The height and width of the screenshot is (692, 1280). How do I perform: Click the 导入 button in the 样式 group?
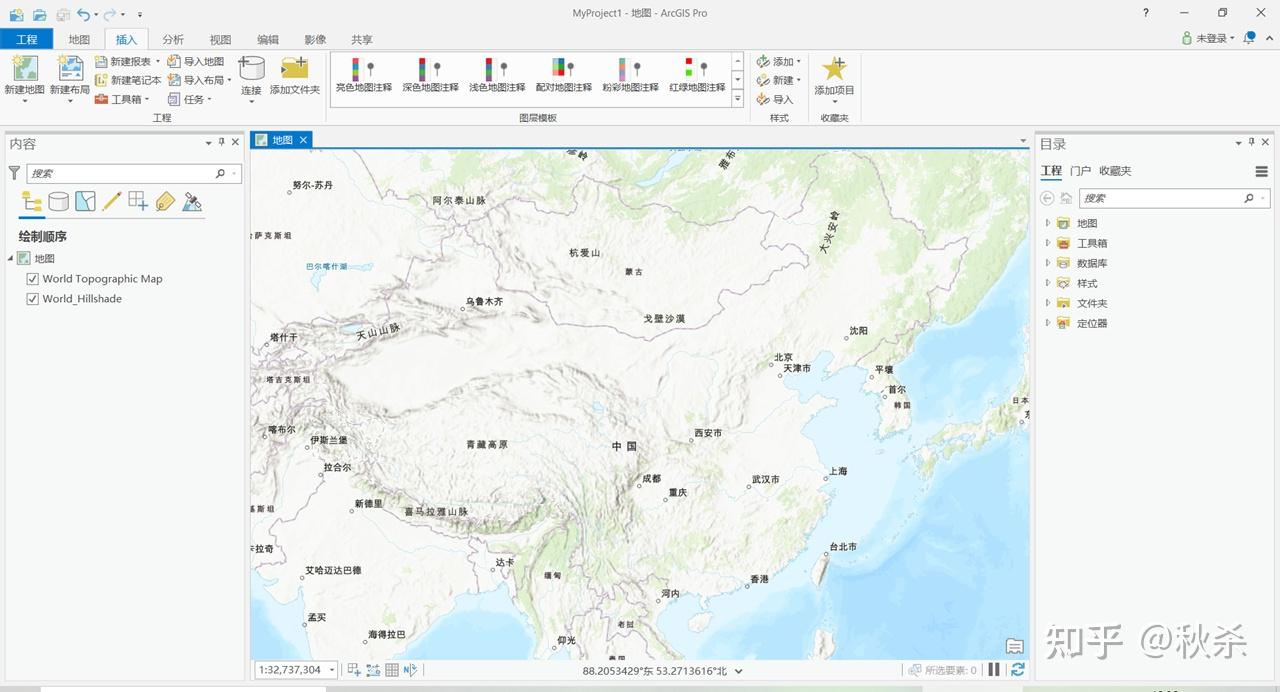(x=777, y=98)
